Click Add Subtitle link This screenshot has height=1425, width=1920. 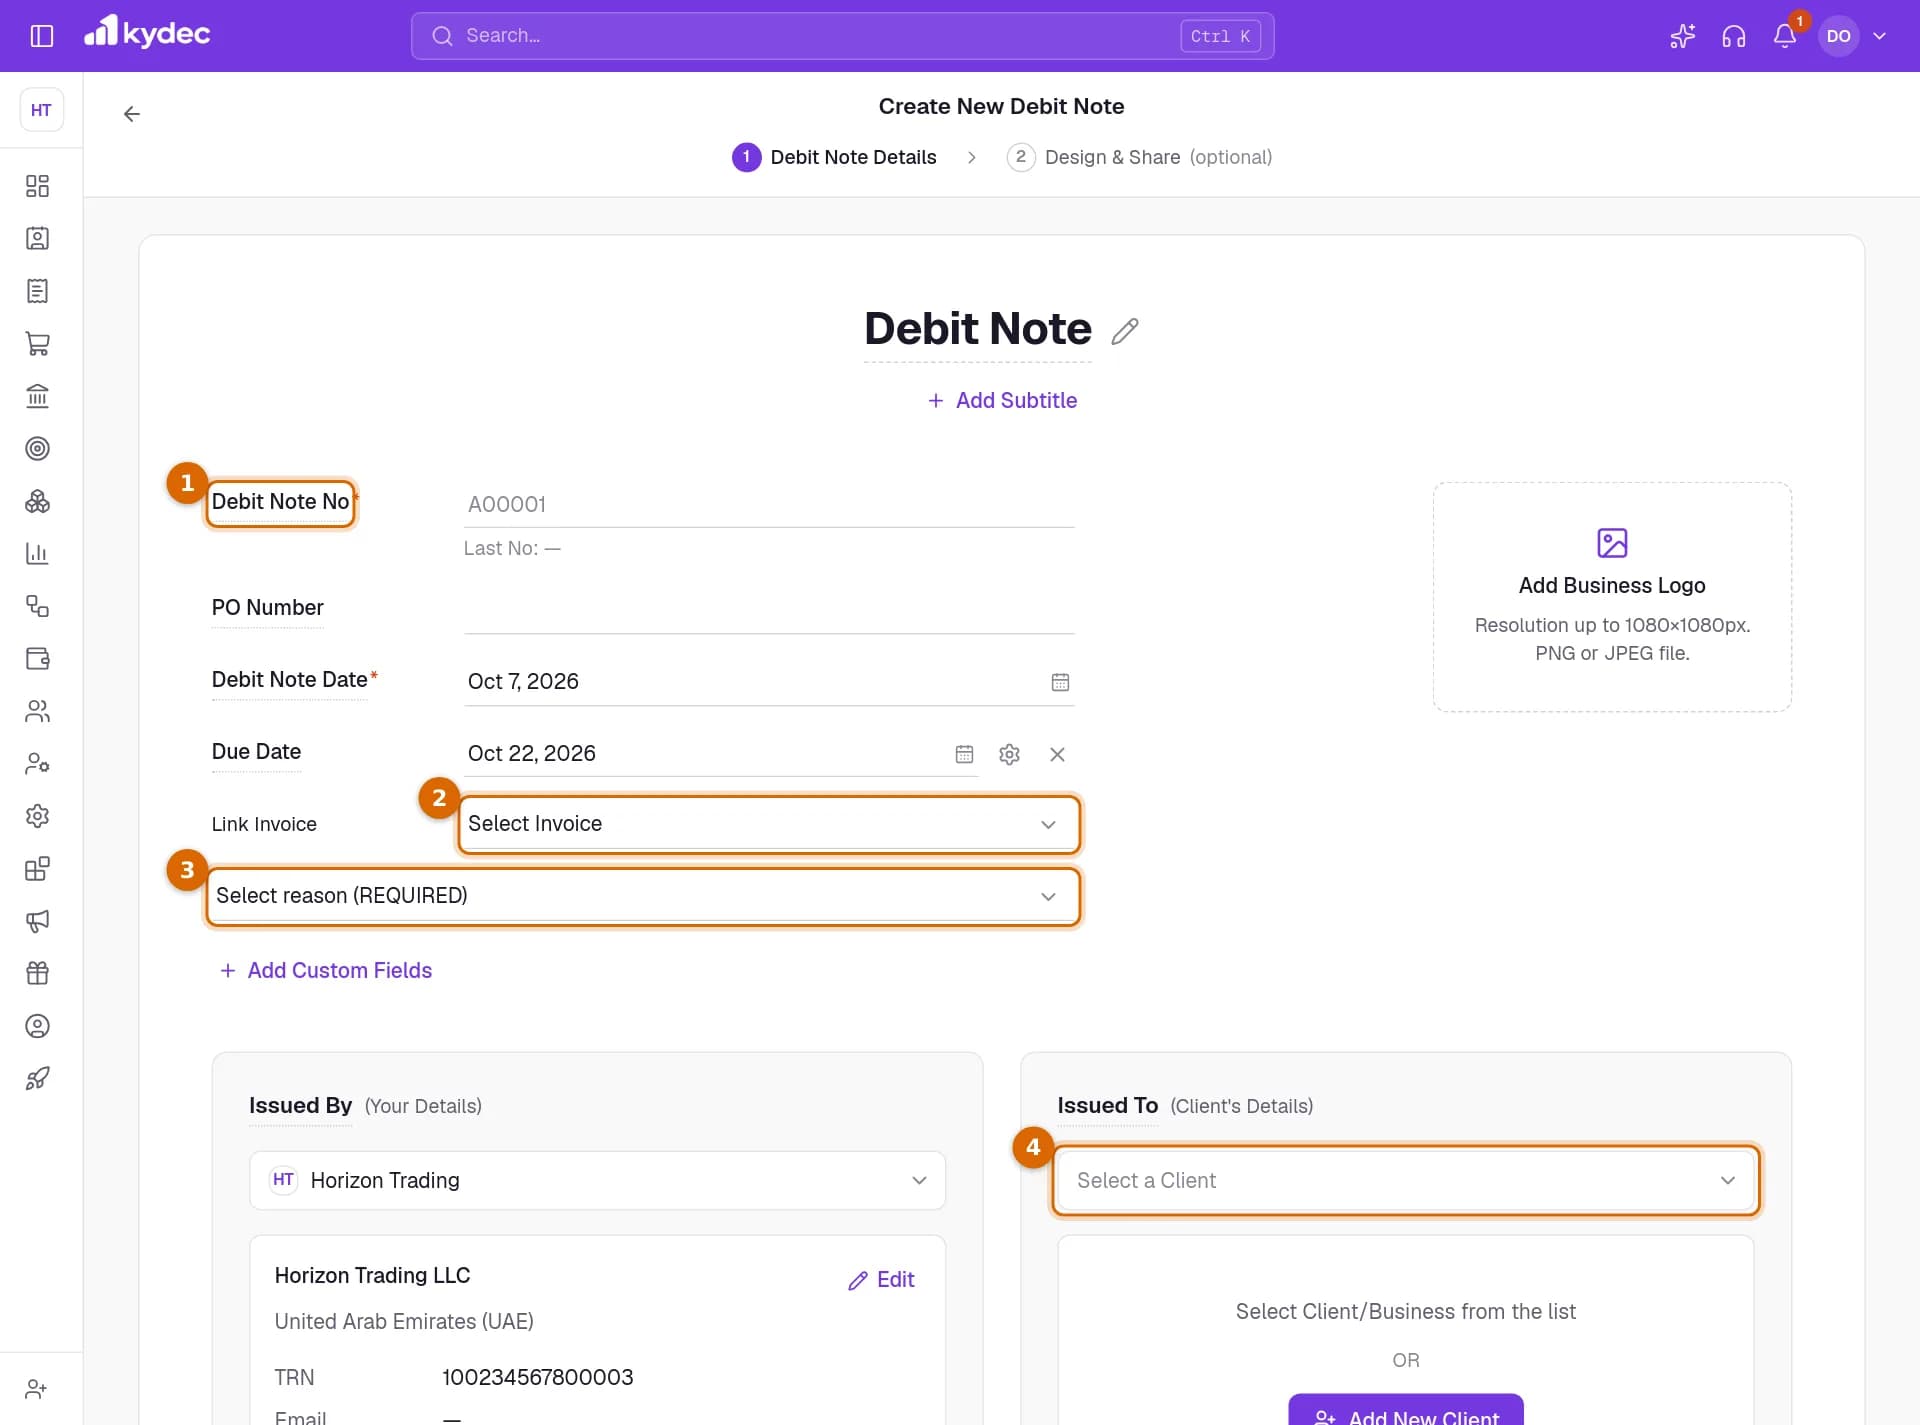[1002, 400]
